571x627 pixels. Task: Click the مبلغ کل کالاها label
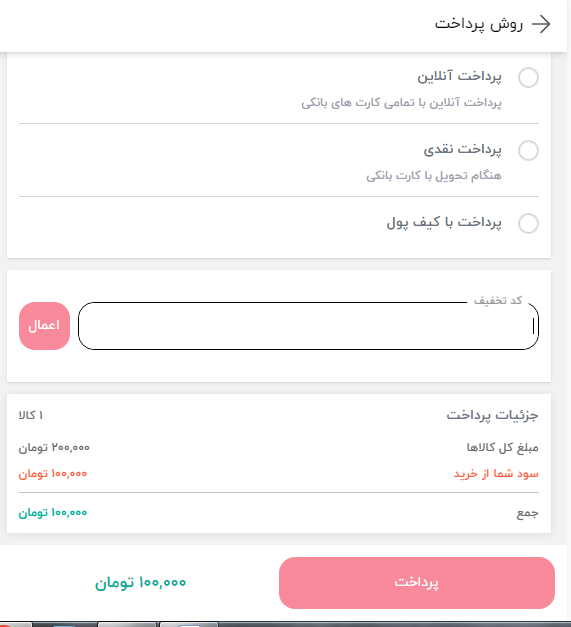502,447
